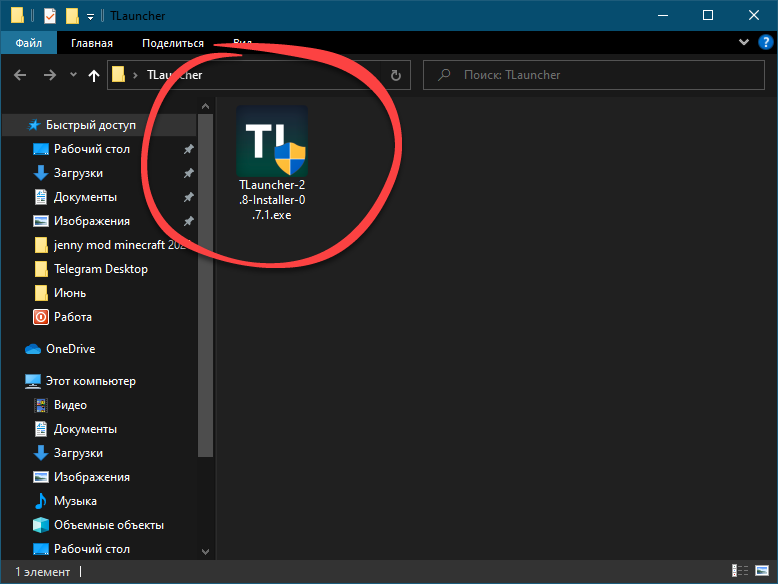Switch to large thumbnails view
778x584 pixels.
tap(763, 572)
